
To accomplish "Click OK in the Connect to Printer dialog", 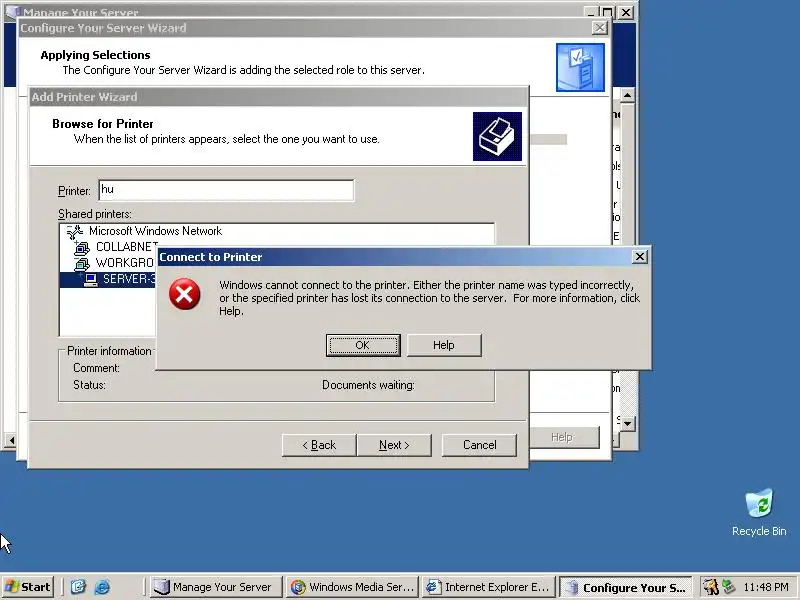I will click(363, 345).
